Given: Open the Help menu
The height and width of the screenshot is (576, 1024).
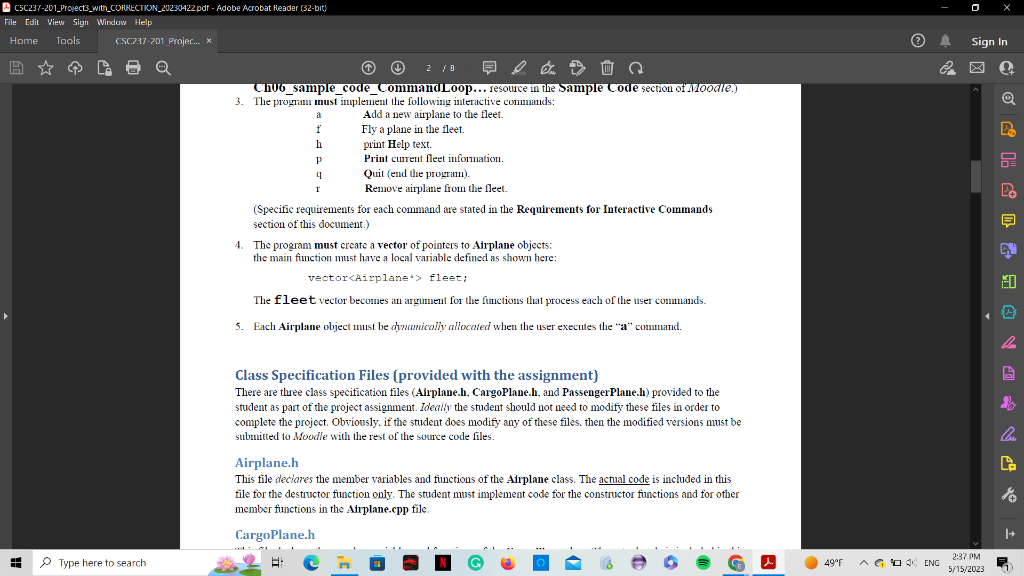Looking at the screenshot, I should pyautogui.click(x=144, y=22).
